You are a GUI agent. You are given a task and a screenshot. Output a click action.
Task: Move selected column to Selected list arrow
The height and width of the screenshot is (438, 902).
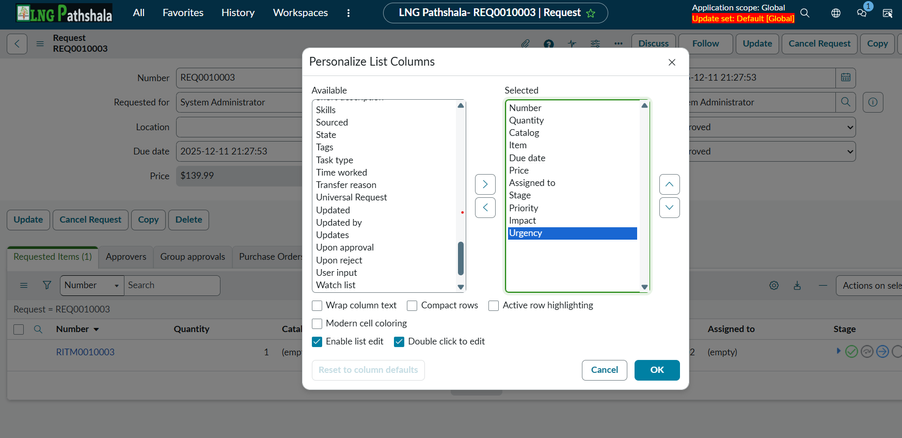pos(485,184)
